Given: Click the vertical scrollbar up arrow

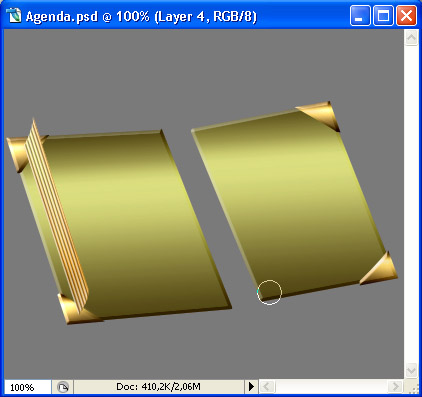Looking at the screenshot, I should pos(411,37).
